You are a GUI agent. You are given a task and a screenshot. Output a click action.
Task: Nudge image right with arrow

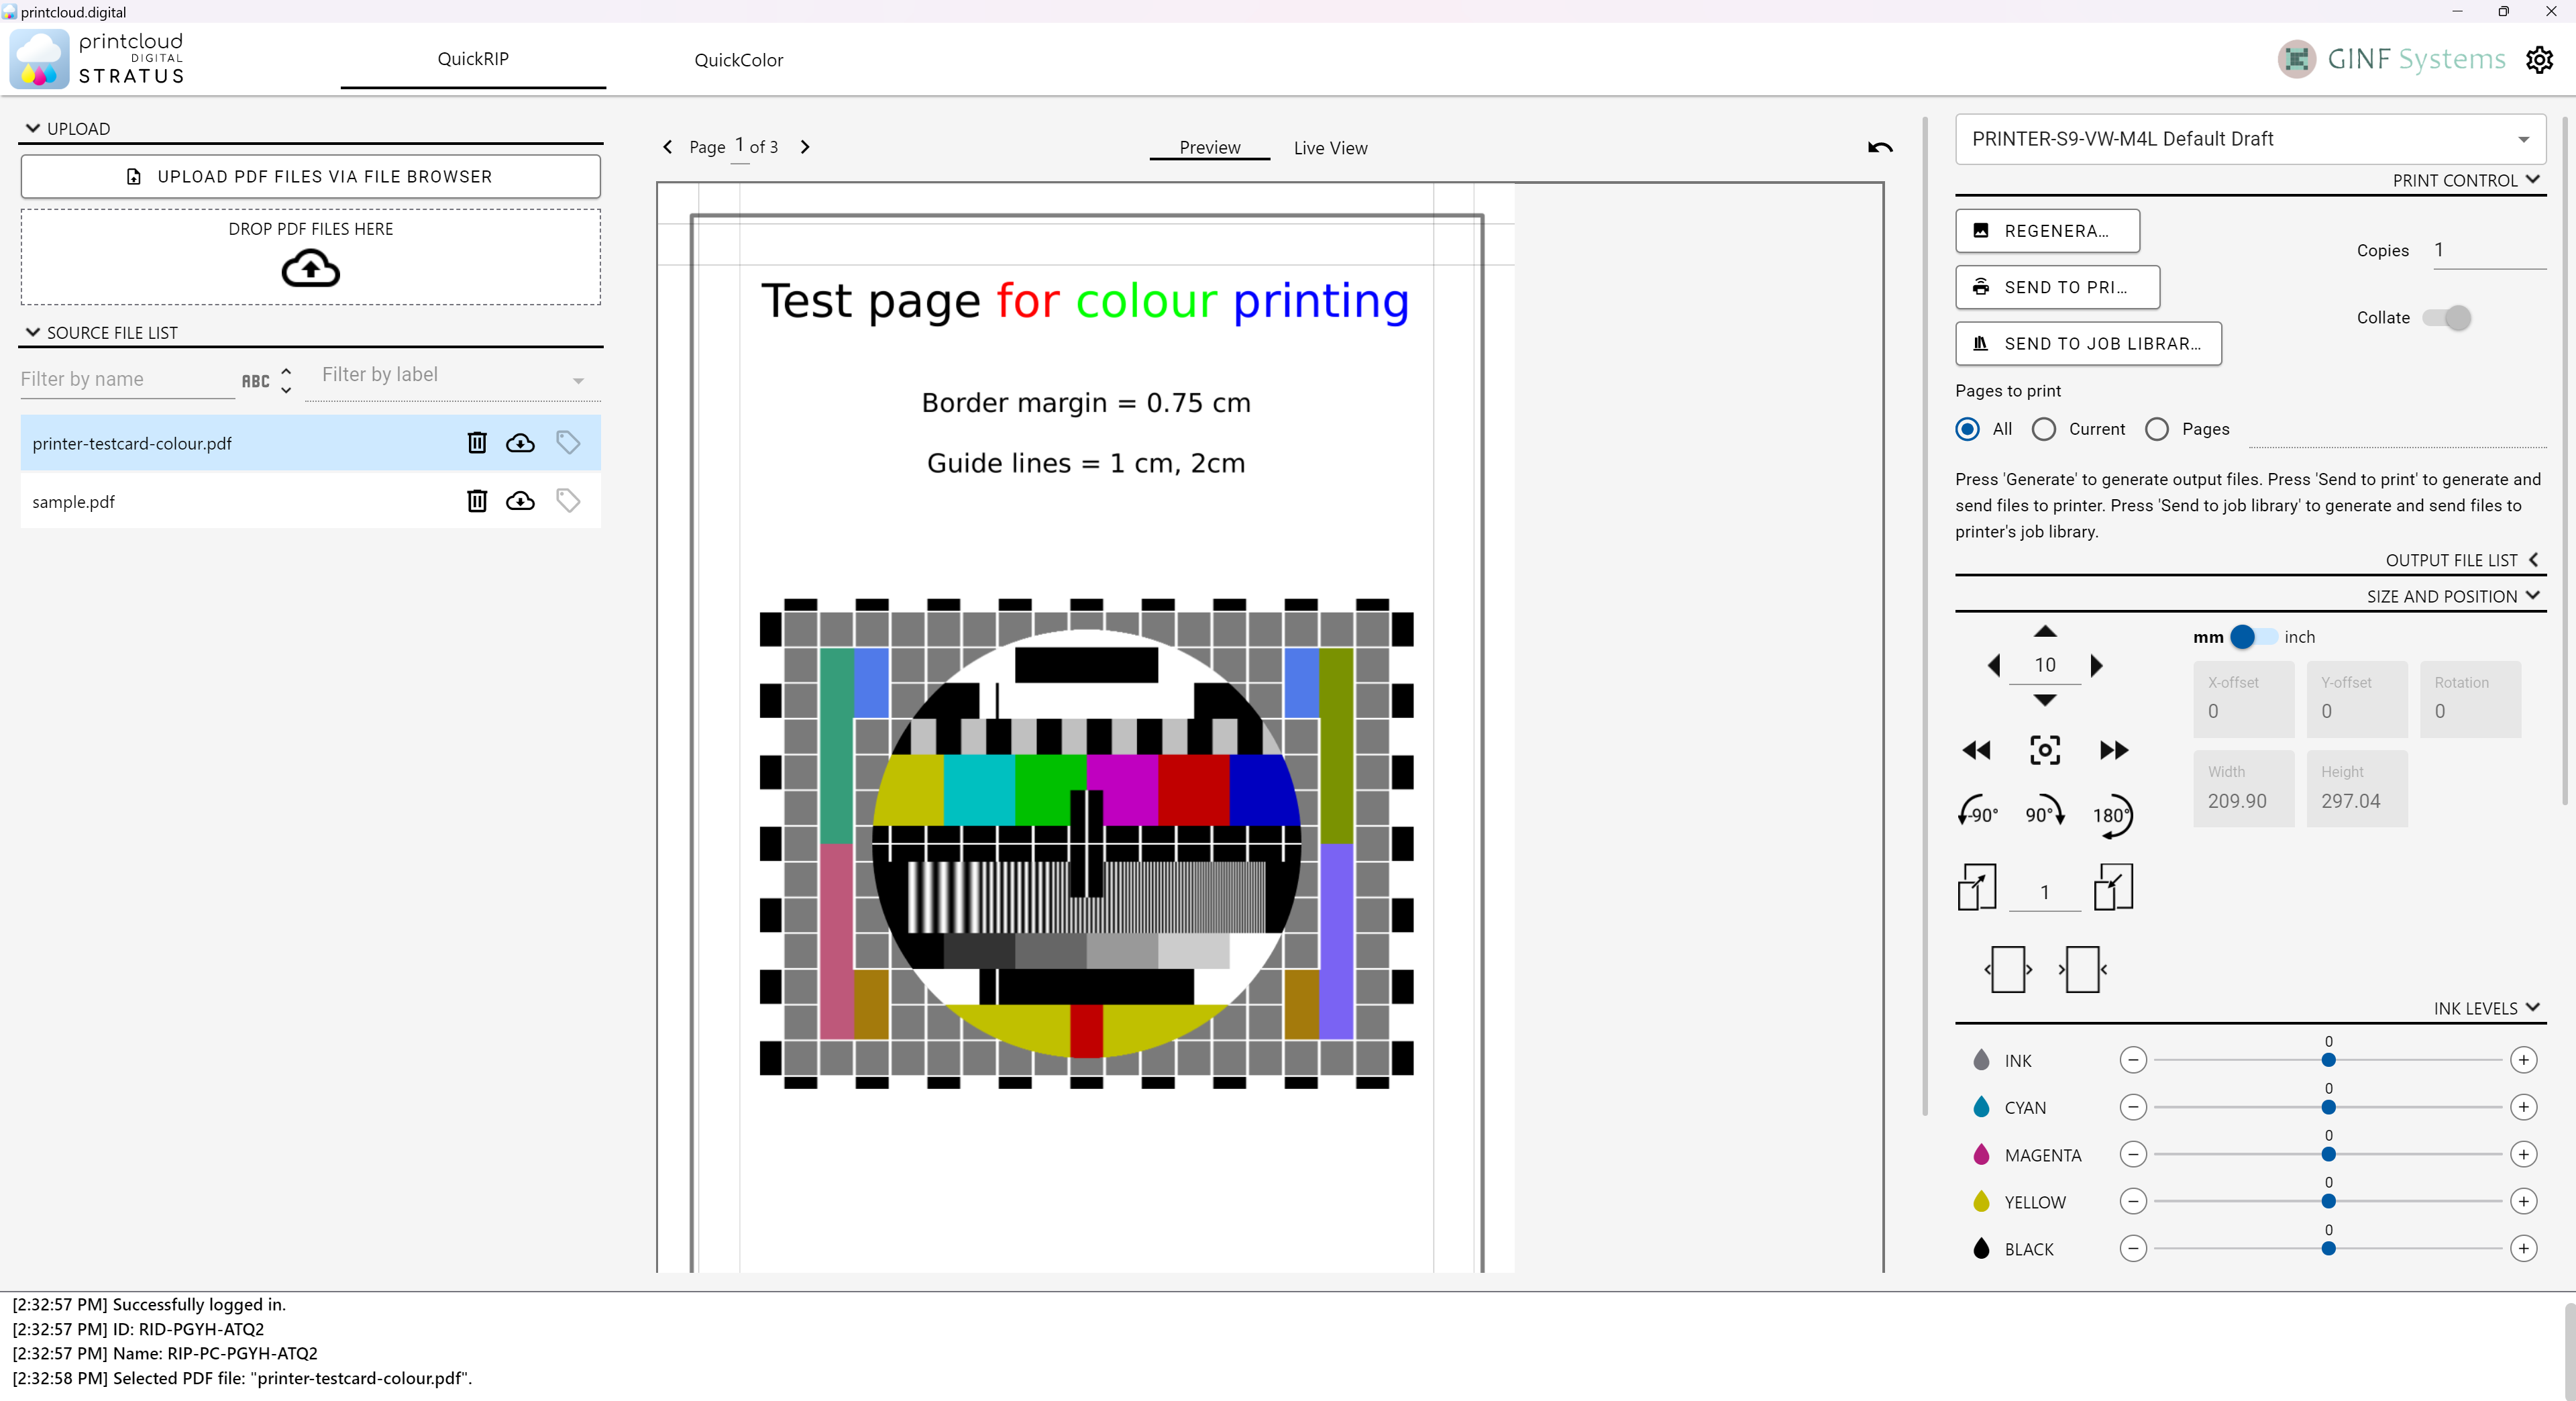(x=2097, y=665)
